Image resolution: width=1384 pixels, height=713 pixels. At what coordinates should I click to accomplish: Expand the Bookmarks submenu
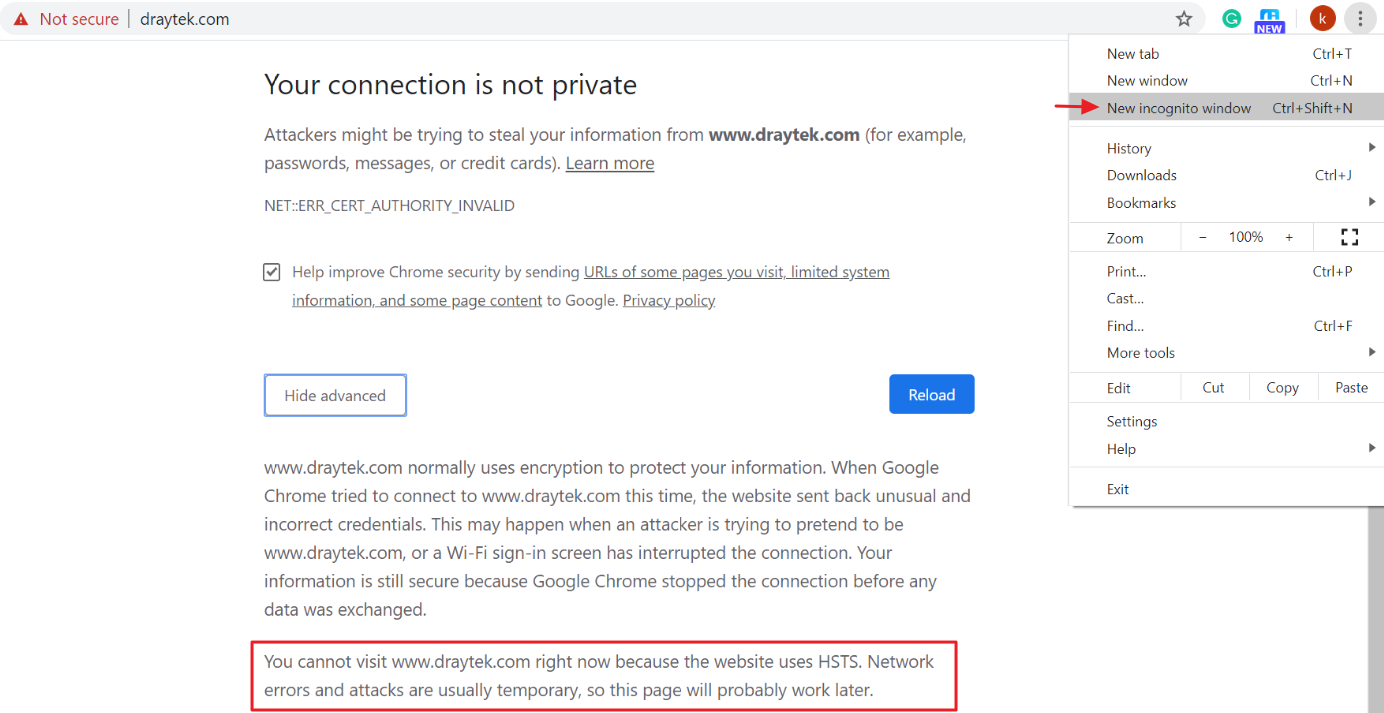(1226, 203)
